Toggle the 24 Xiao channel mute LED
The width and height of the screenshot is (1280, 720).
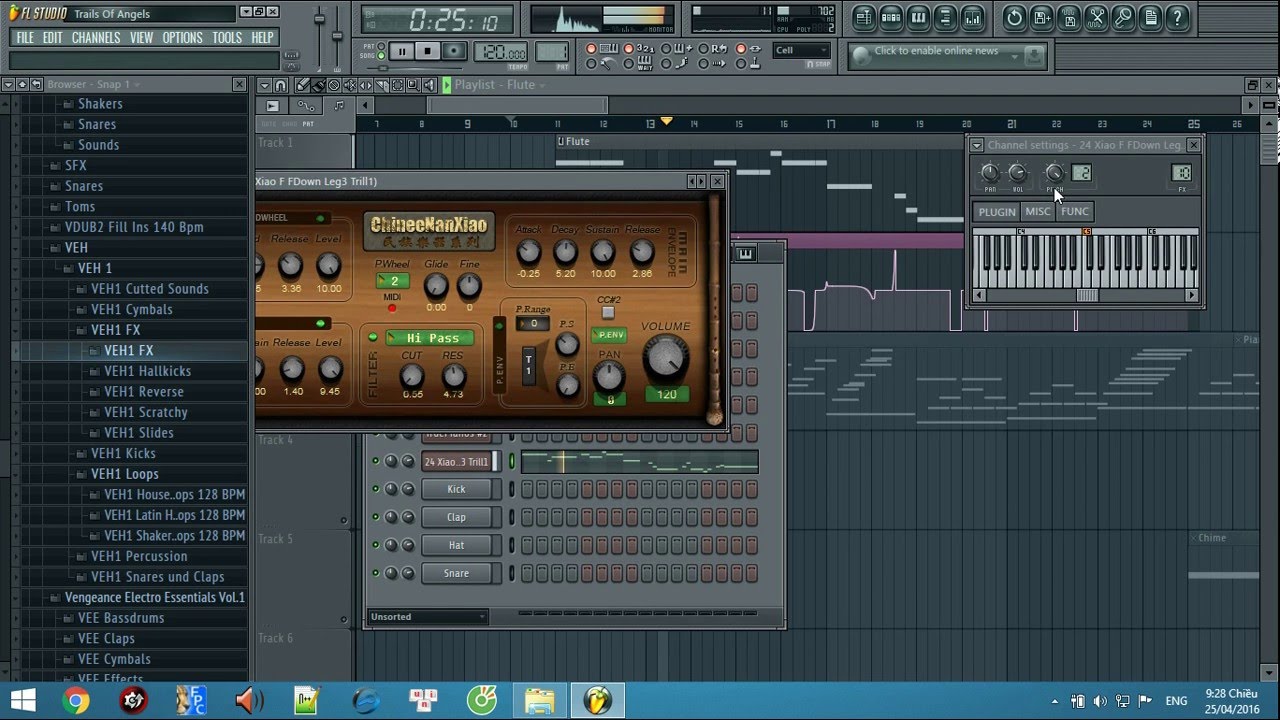376,461
